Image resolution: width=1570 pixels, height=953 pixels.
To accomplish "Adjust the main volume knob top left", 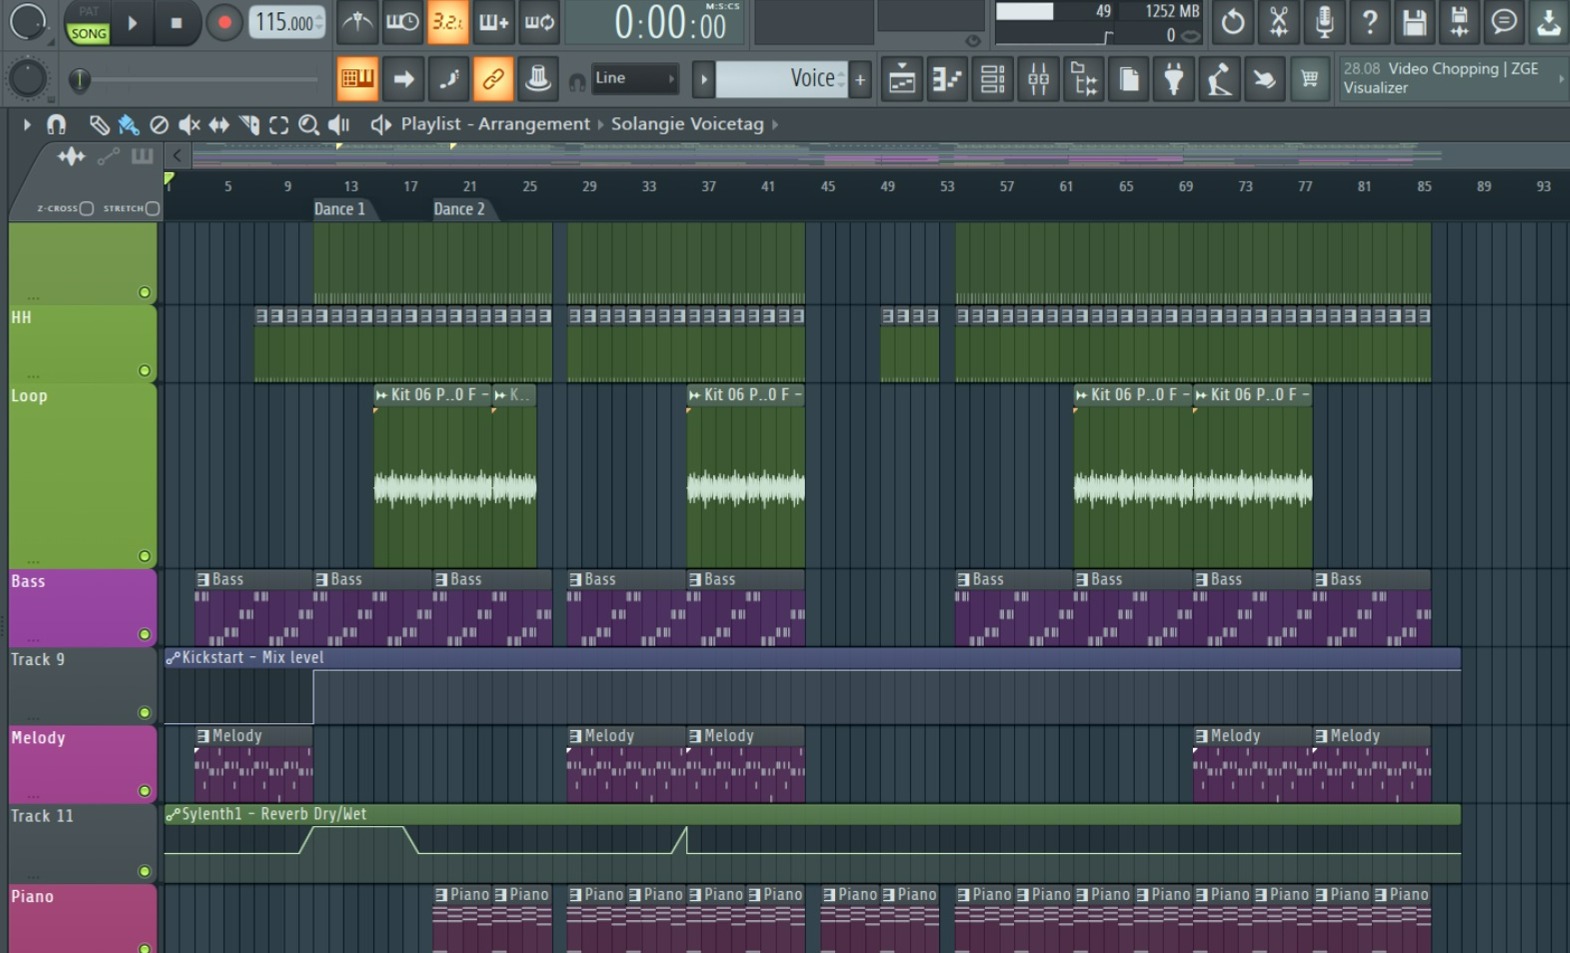I will [x=27, y=22].
